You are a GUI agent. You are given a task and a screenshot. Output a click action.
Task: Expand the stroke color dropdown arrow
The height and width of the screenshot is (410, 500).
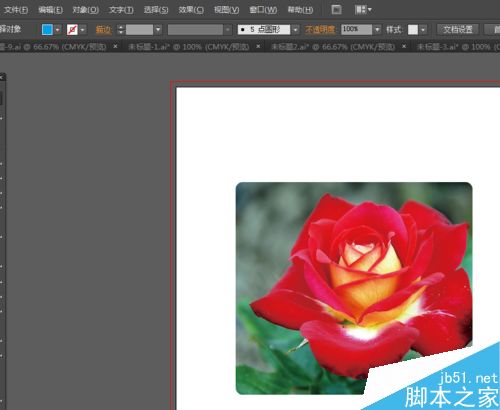[x=82, y=30]
